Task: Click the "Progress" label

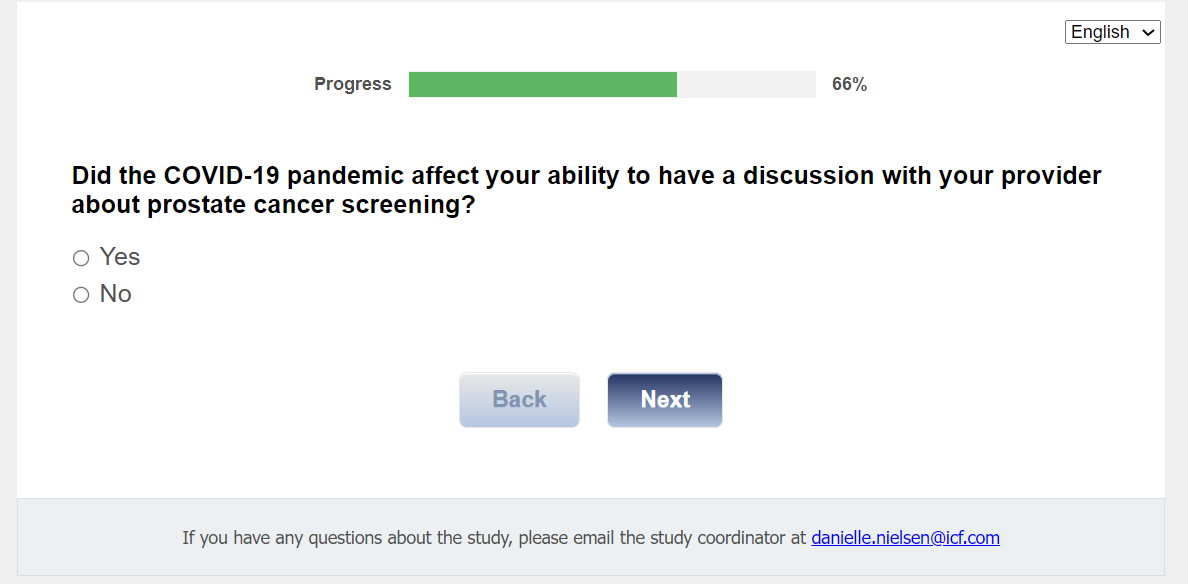Action: coord(353,85)
